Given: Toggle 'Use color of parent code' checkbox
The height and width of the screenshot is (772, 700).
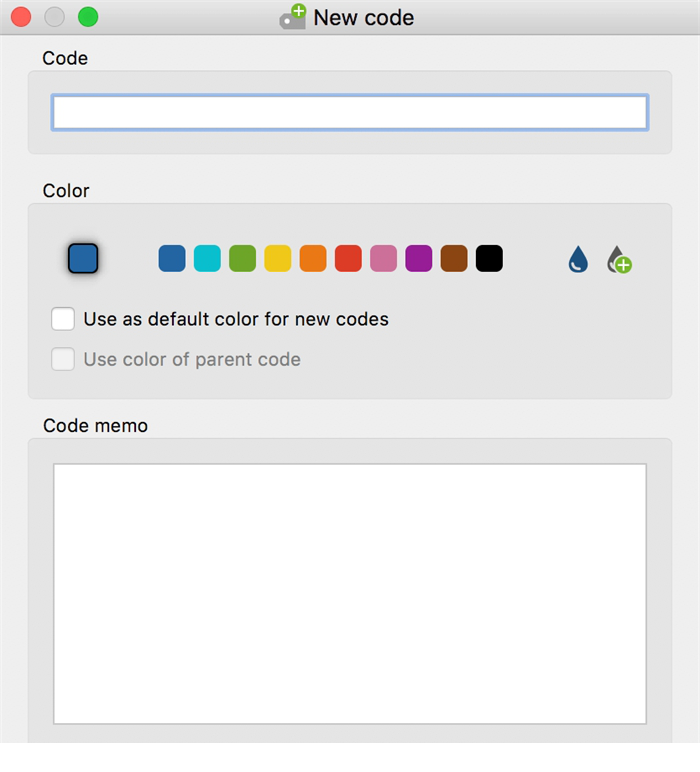Looking at the screenshot, I should click(x=63, y=359).
